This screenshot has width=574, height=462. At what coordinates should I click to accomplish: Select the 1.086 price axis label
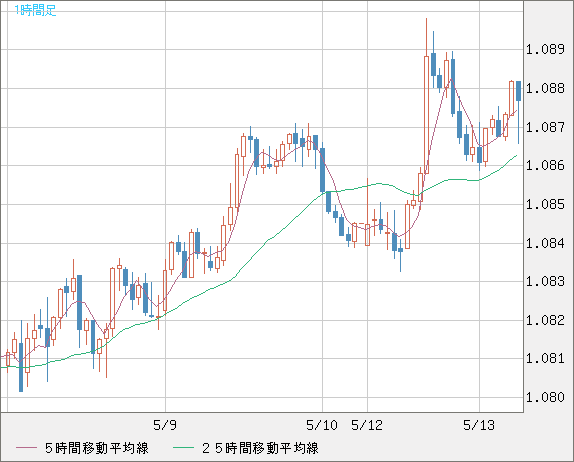click(x=545, y=165)
